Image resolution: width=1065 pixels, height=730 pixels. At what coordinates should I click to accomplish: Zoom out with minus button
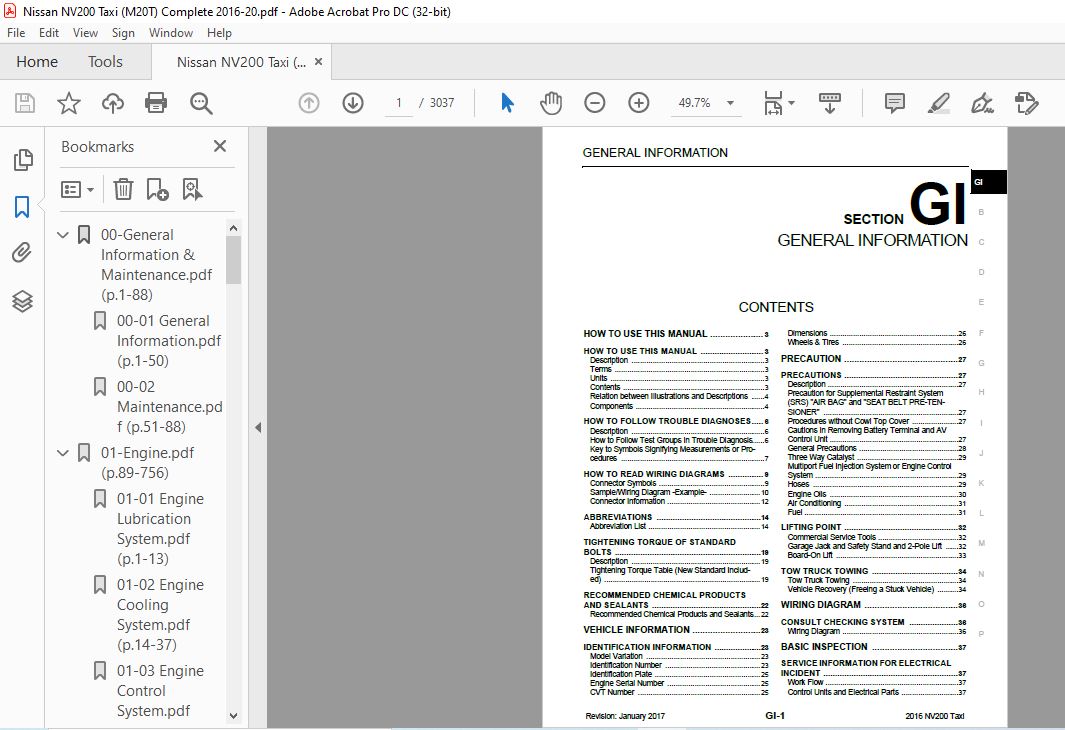594,103
